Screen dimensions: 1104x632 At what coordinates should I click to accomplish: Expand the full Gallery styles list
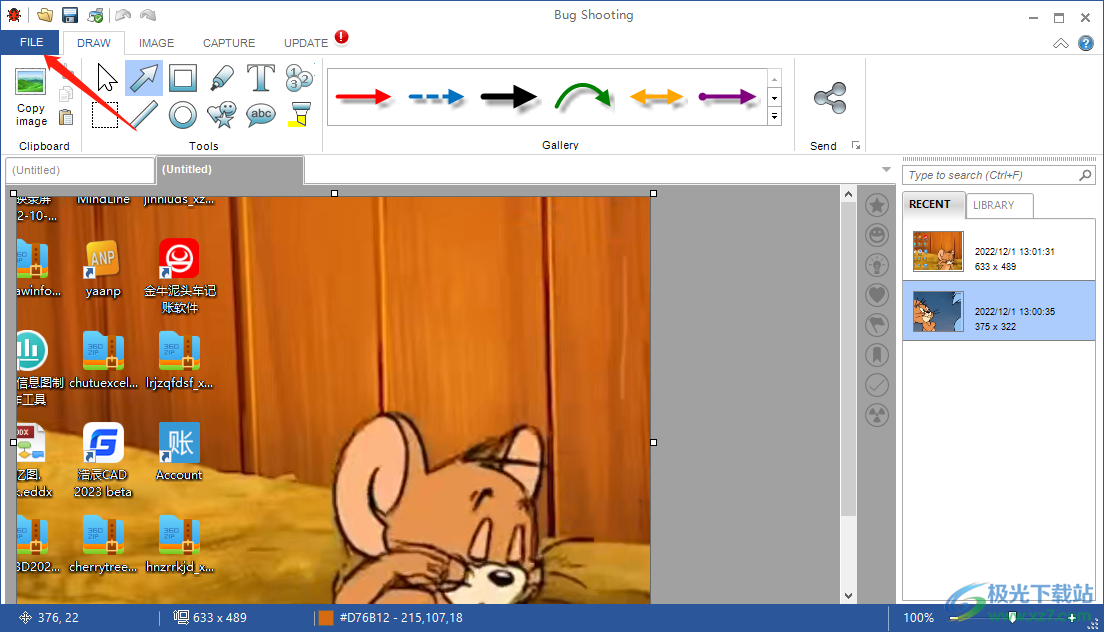pos(774,117)
